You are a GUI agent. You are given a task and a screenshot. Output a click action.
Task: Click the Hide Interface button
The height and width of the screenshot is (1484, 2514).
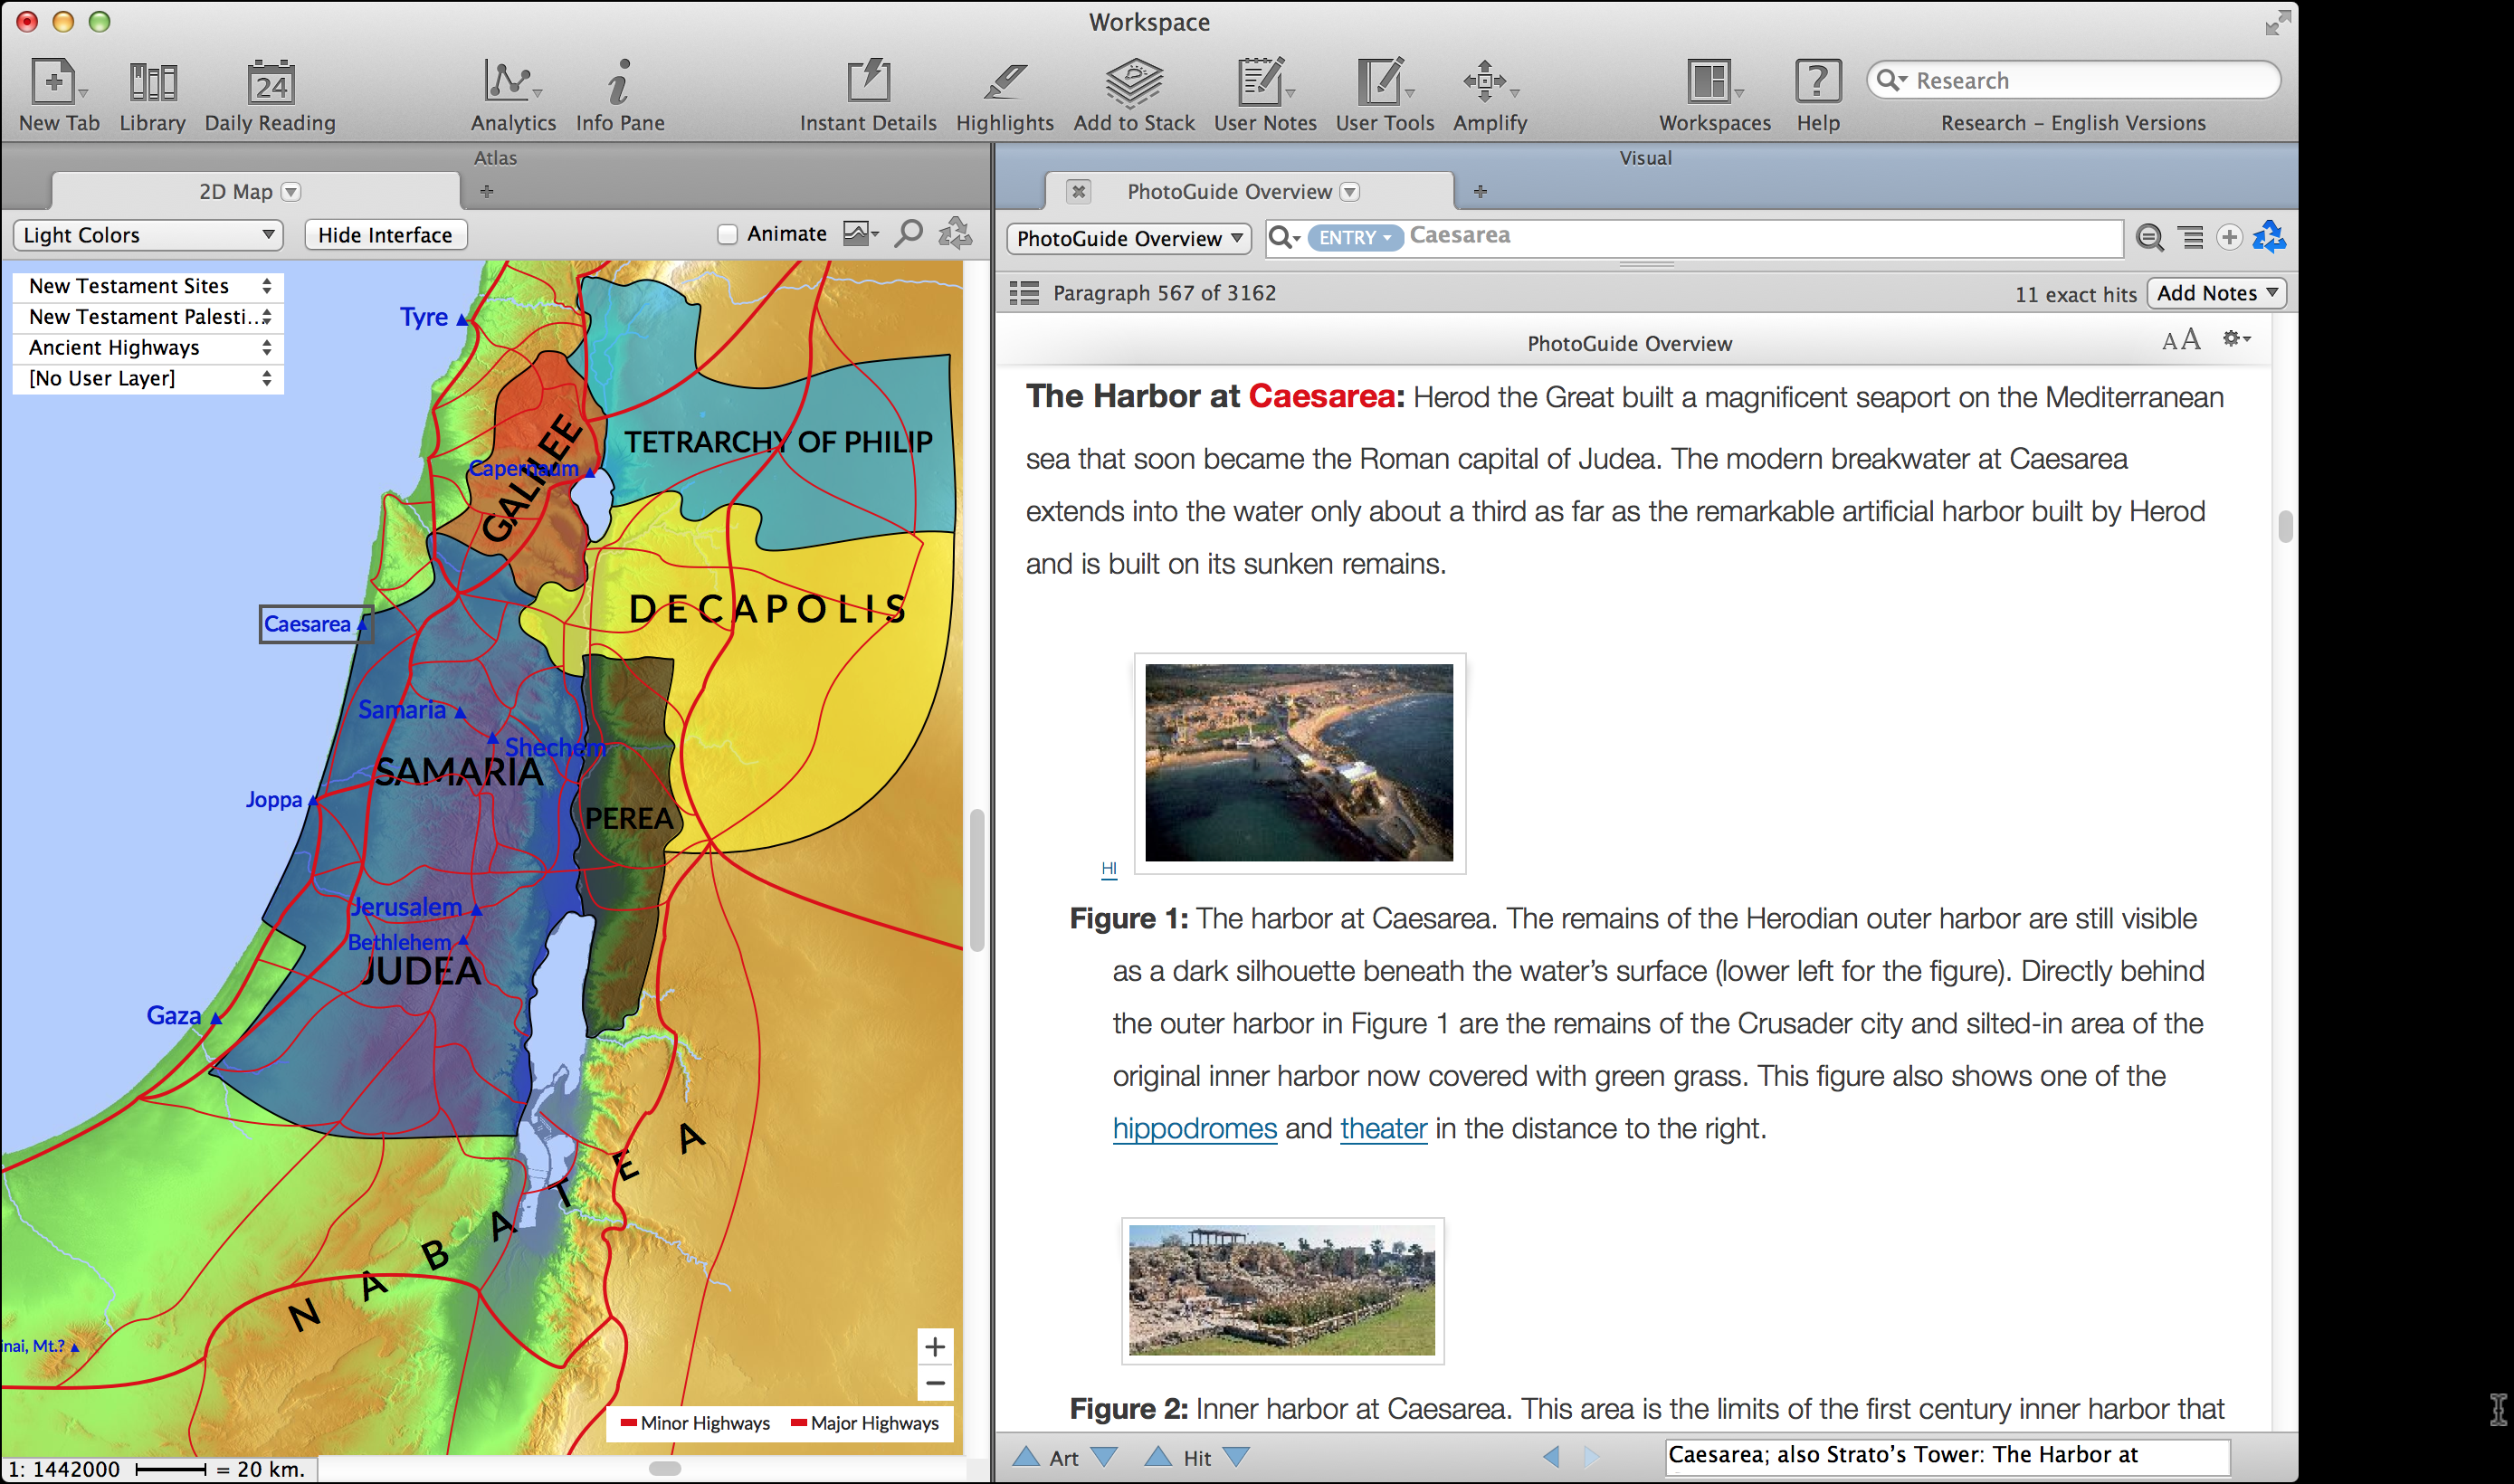pos(385,235)
